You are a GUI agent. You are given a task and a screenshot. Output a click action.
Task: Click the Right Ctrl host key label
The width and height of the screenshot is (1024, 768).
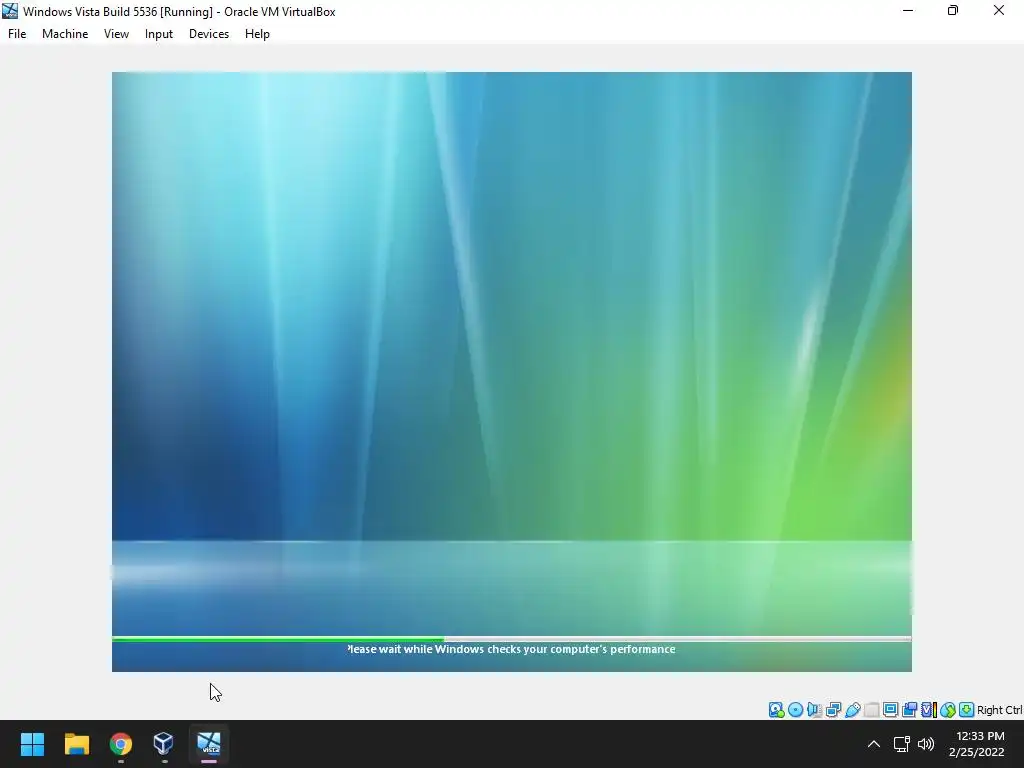pyautogui.click(x=1000, y=710)
